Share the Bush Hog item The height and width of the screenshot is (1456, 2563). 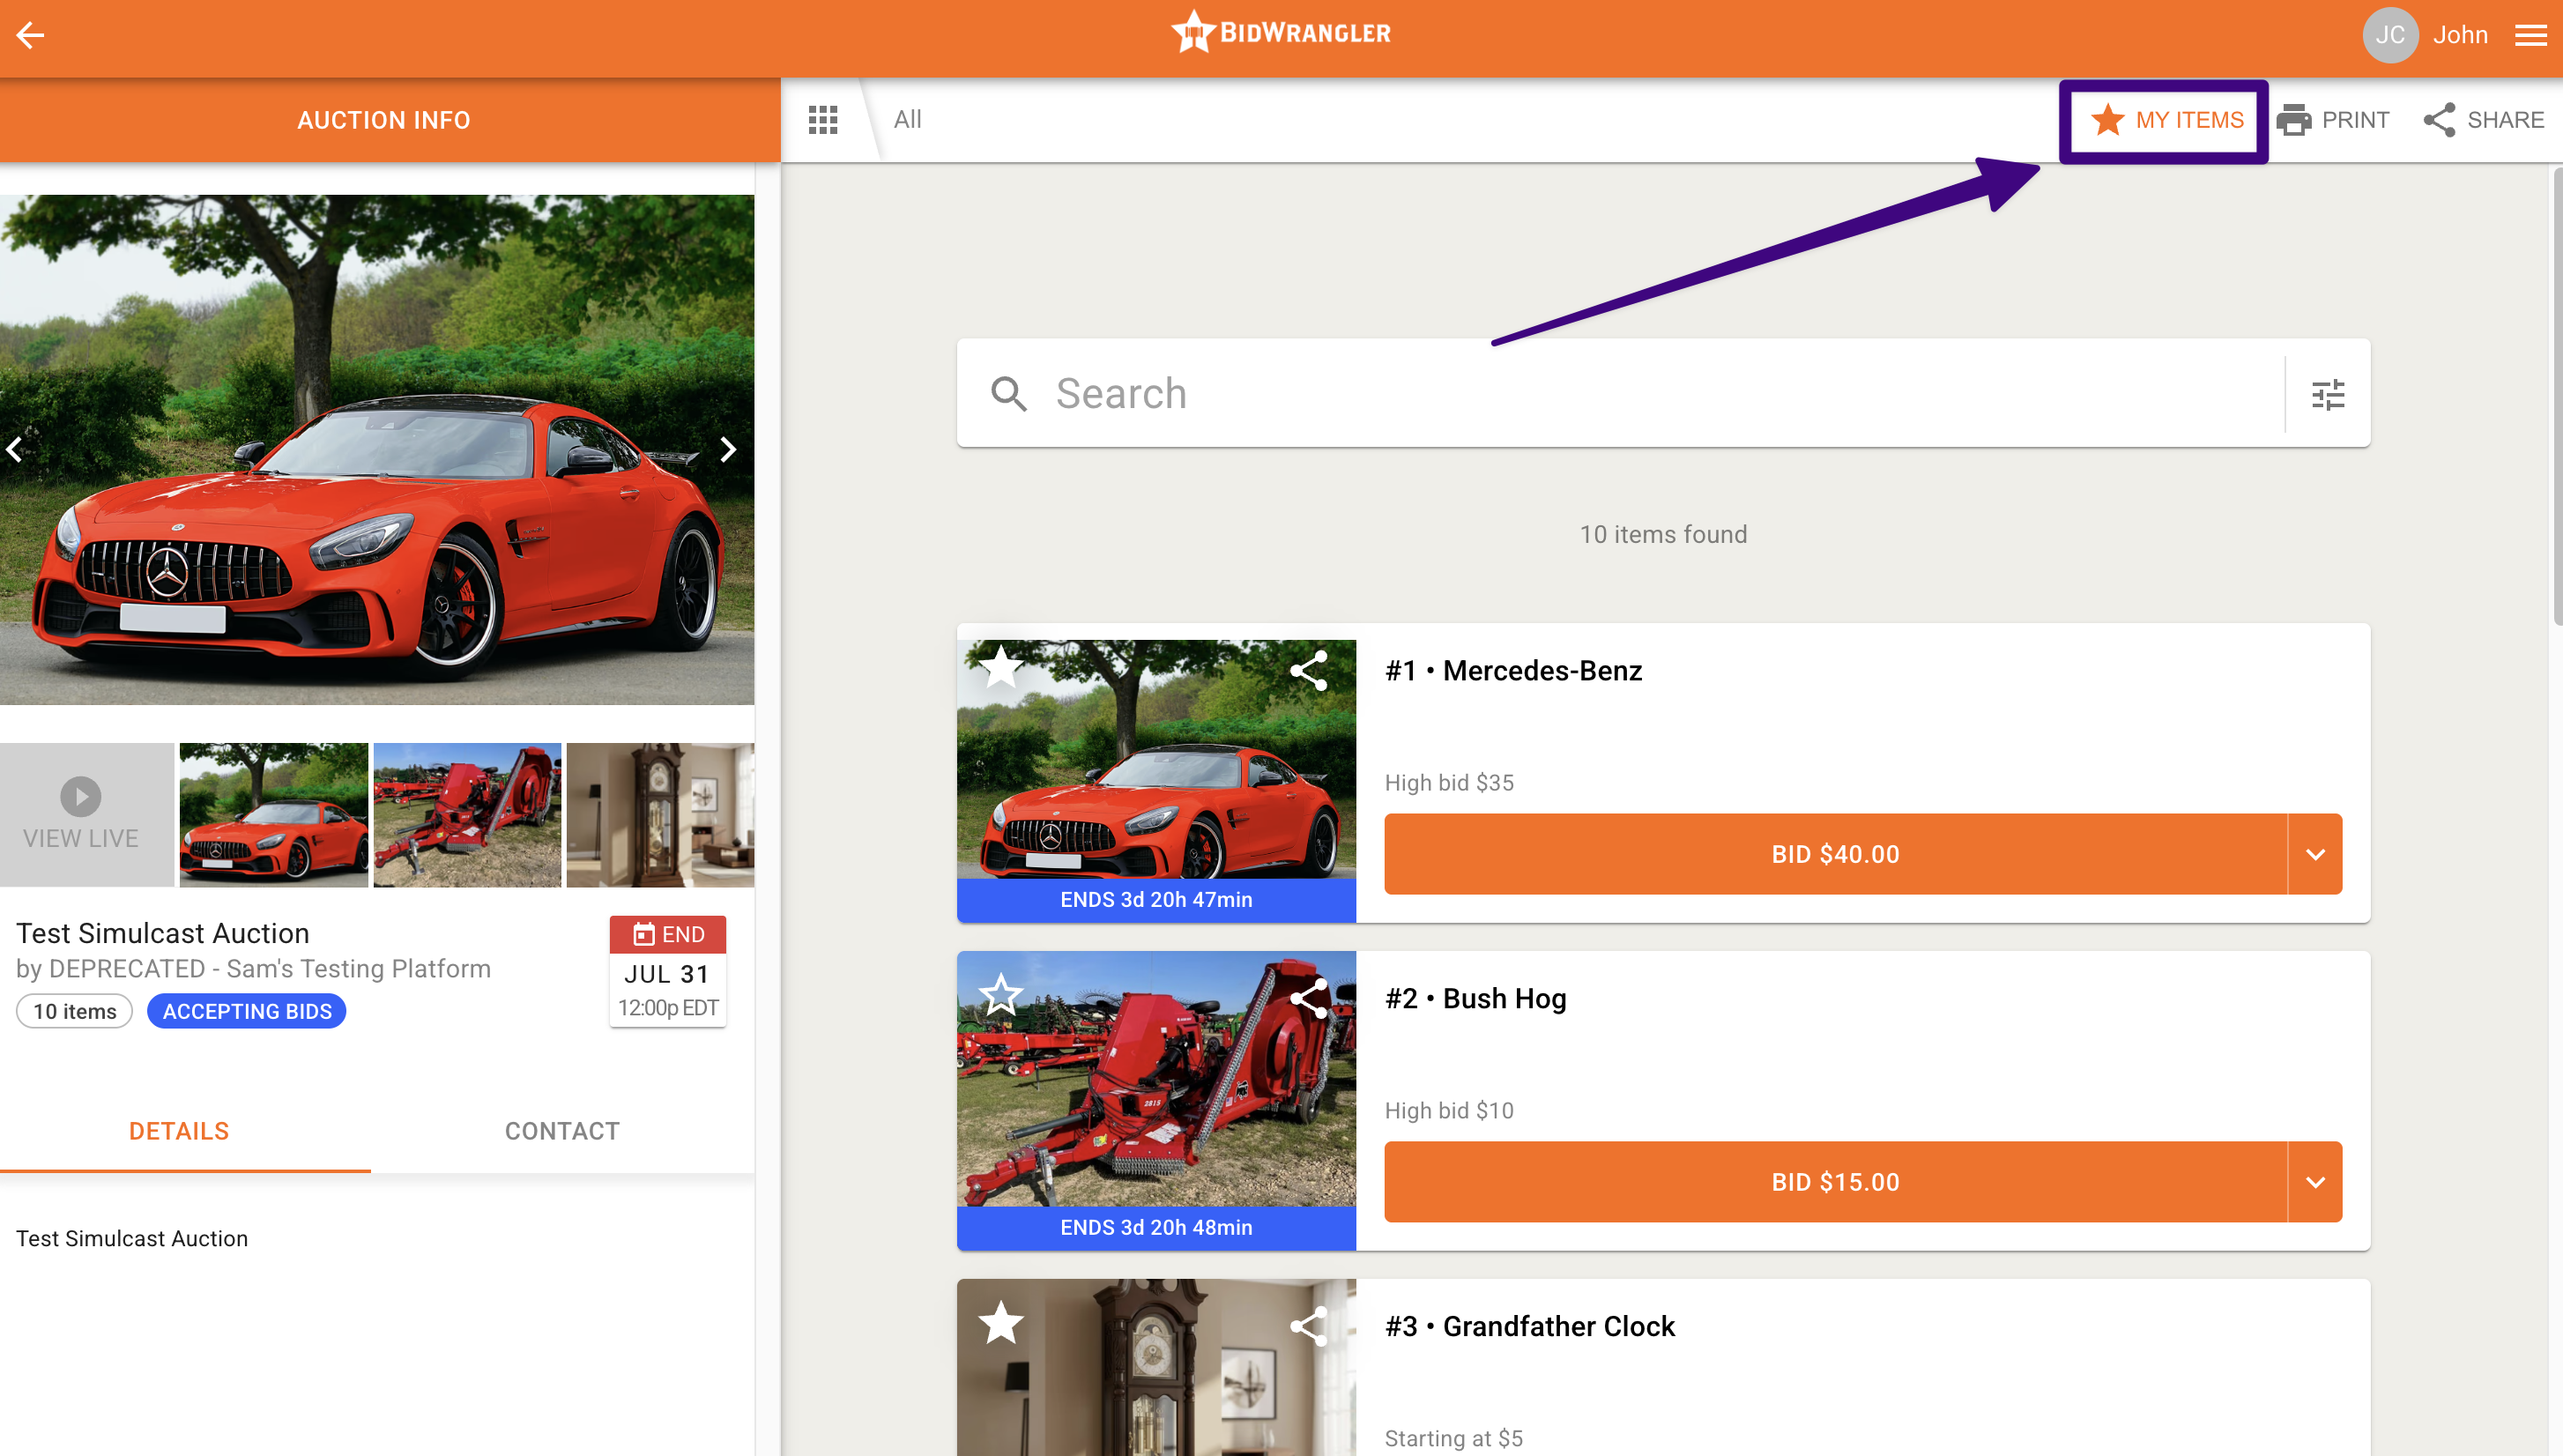pos(1308,998)
